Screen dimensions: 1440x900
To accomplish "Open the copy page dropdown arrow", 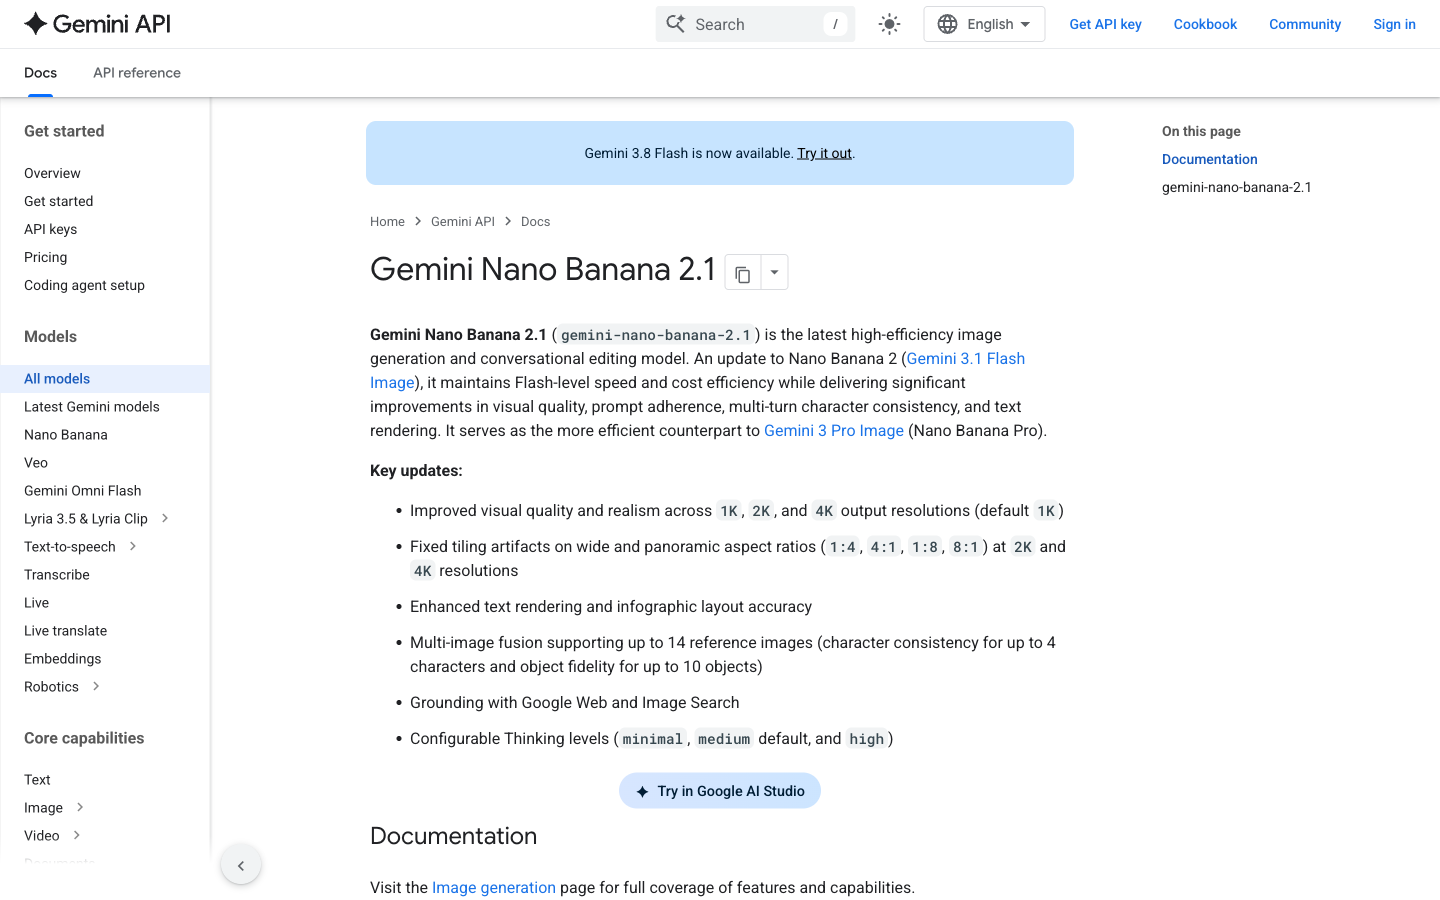I will coord(774,272).
